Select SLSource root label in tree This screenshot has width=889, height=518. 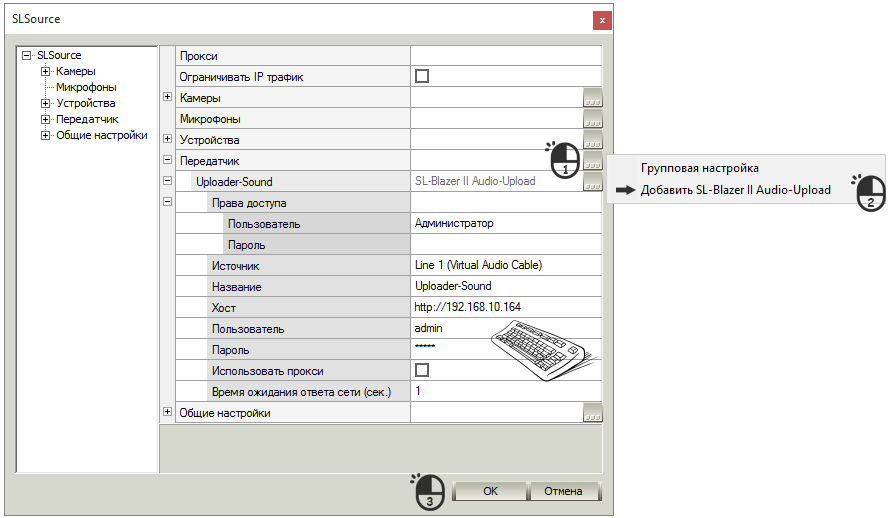coord(59,56)
